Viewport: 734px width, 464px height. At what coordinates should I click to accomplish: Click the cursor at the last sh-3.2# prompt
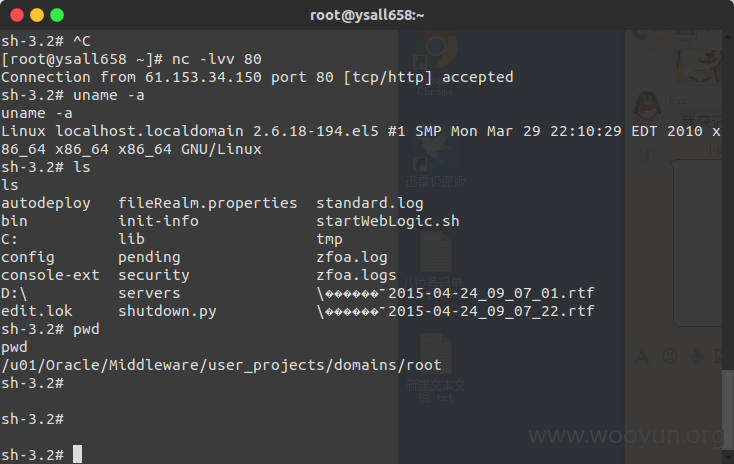(x=78, y=455)
